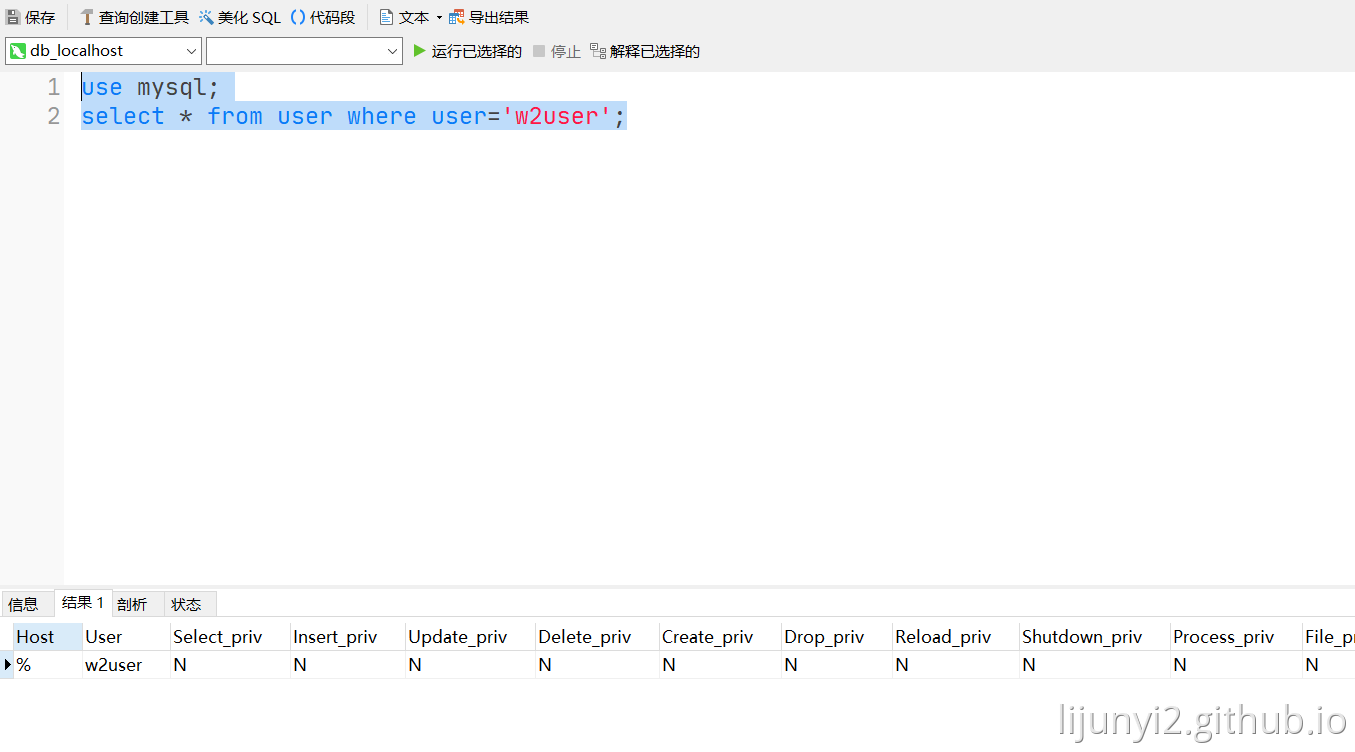Click line 2 in the SQL editor
Screen dimensions: 1355x752
tap(353, 117)
